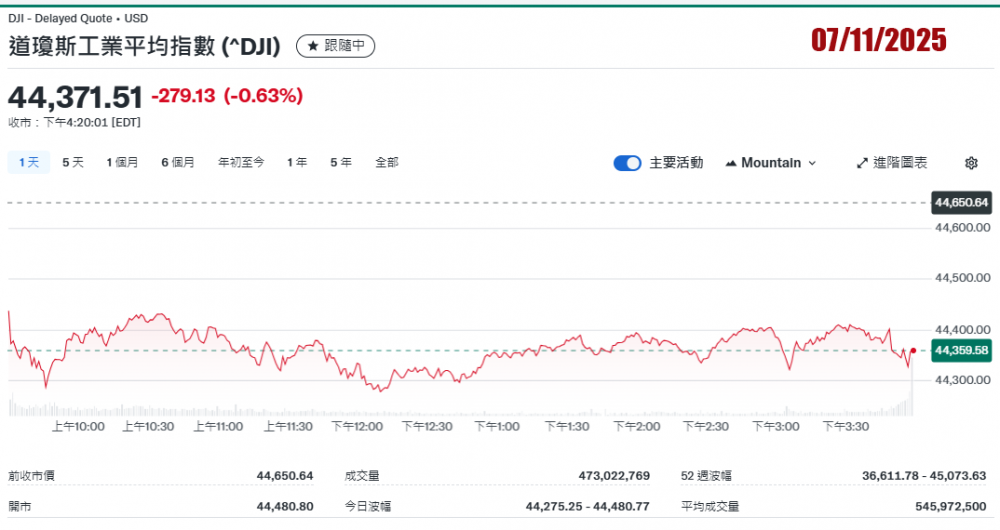
Task: Switch chart to 年初至今 range
Action: (241, 162)
